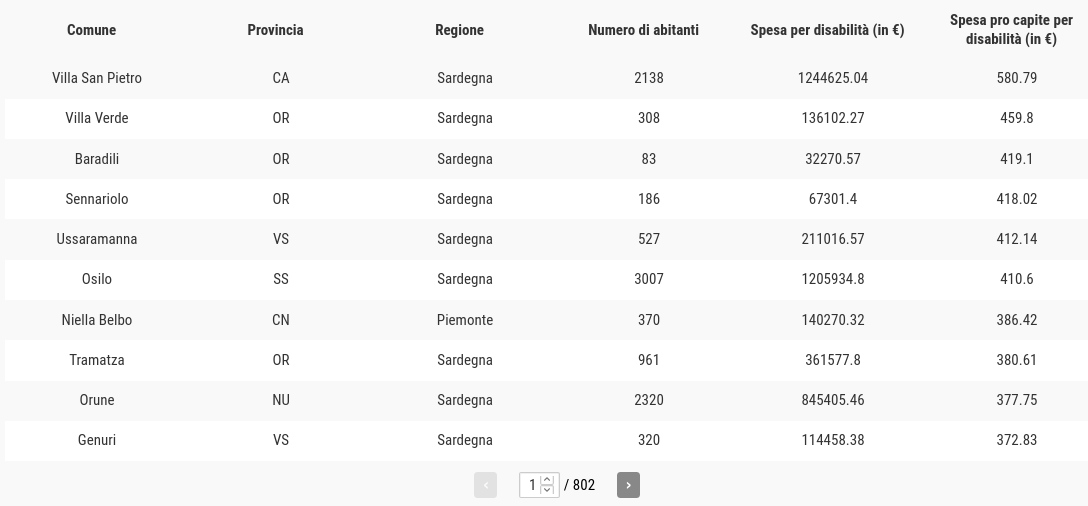Sort by Spesa per disabilità header
This screenshot has height=506, width=1088.
(x=827, y=30)
